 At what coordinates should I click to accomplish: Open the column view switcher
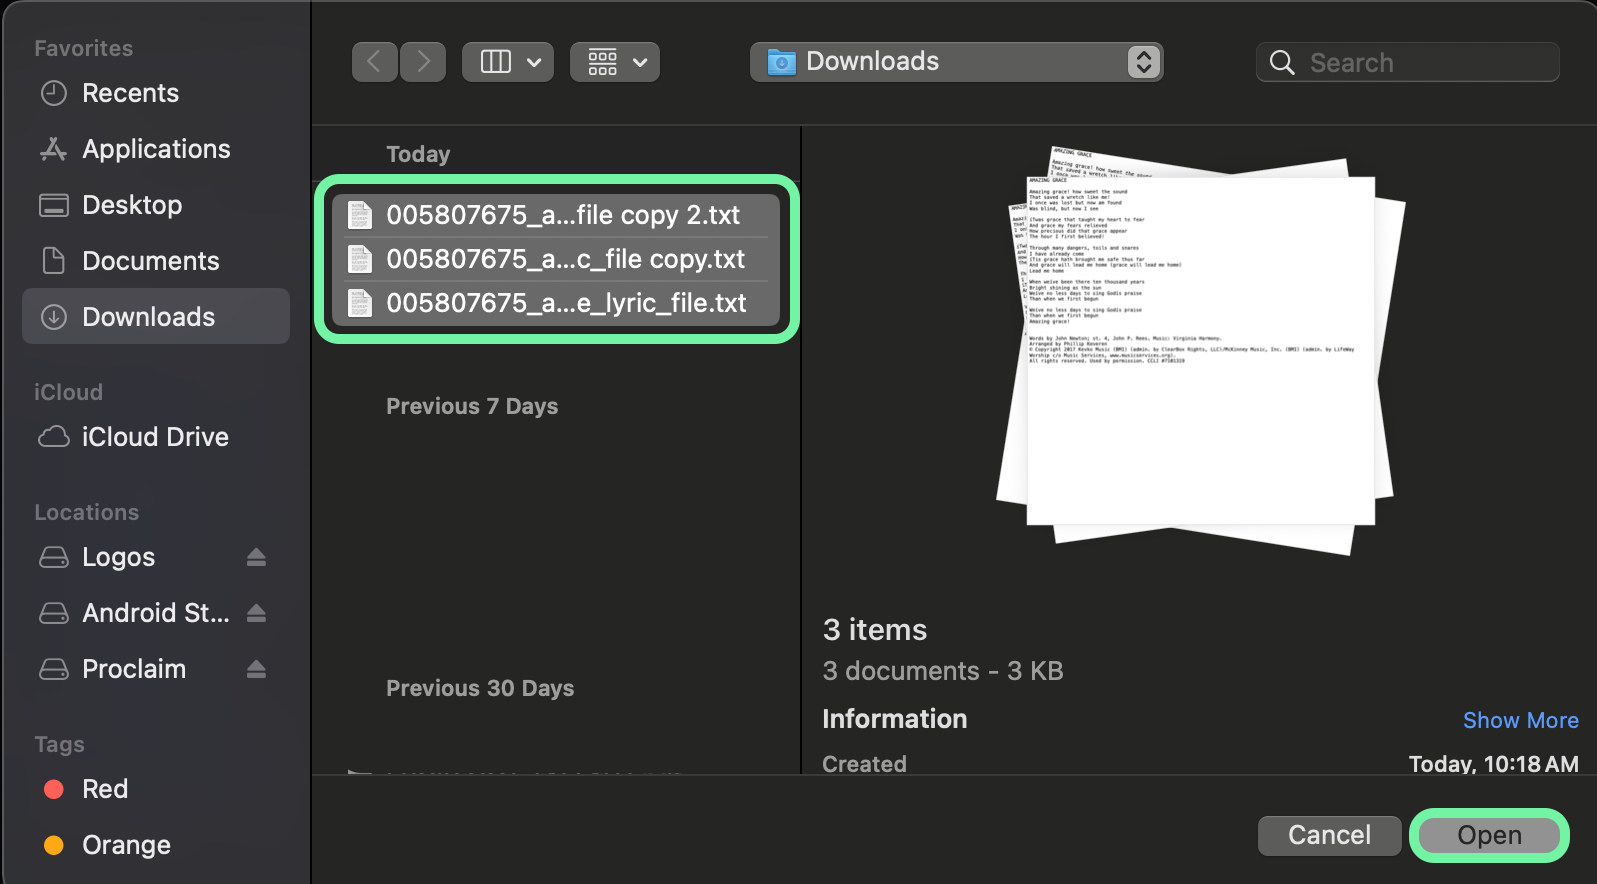pyautogui.click(x=508, y=62)
